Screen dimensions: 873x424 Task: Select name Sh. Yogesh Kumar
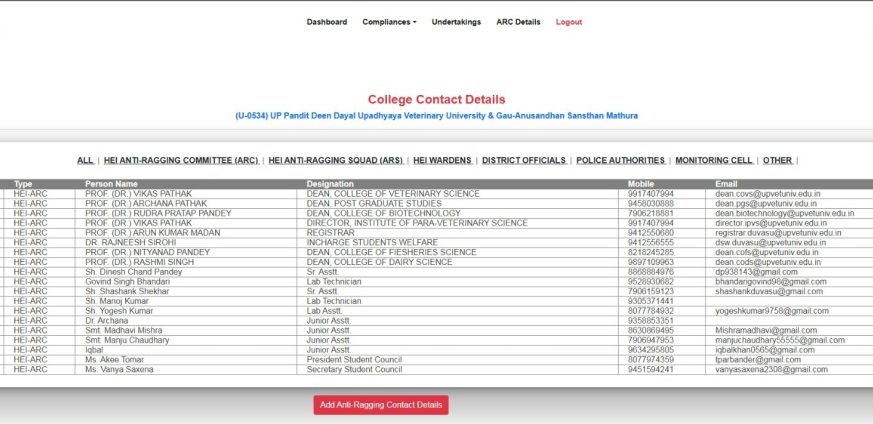[119, 311]
